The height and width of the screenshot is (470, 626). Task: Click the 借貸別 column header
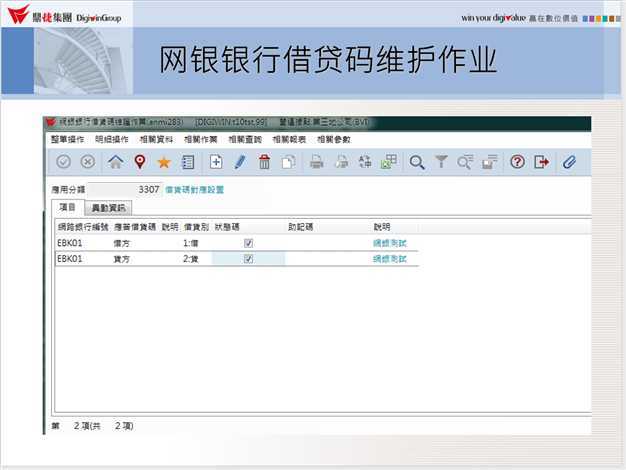[196, 227]
